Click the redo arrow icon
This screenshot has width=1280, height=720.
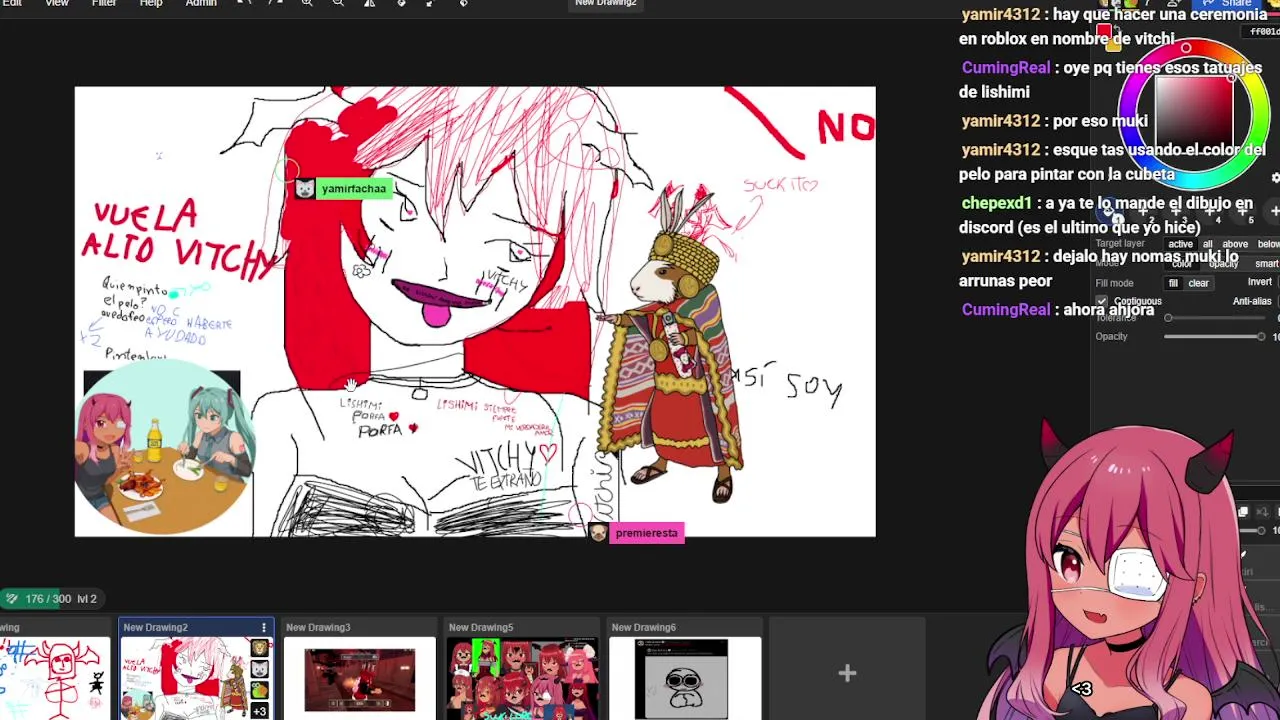(275, 3)
